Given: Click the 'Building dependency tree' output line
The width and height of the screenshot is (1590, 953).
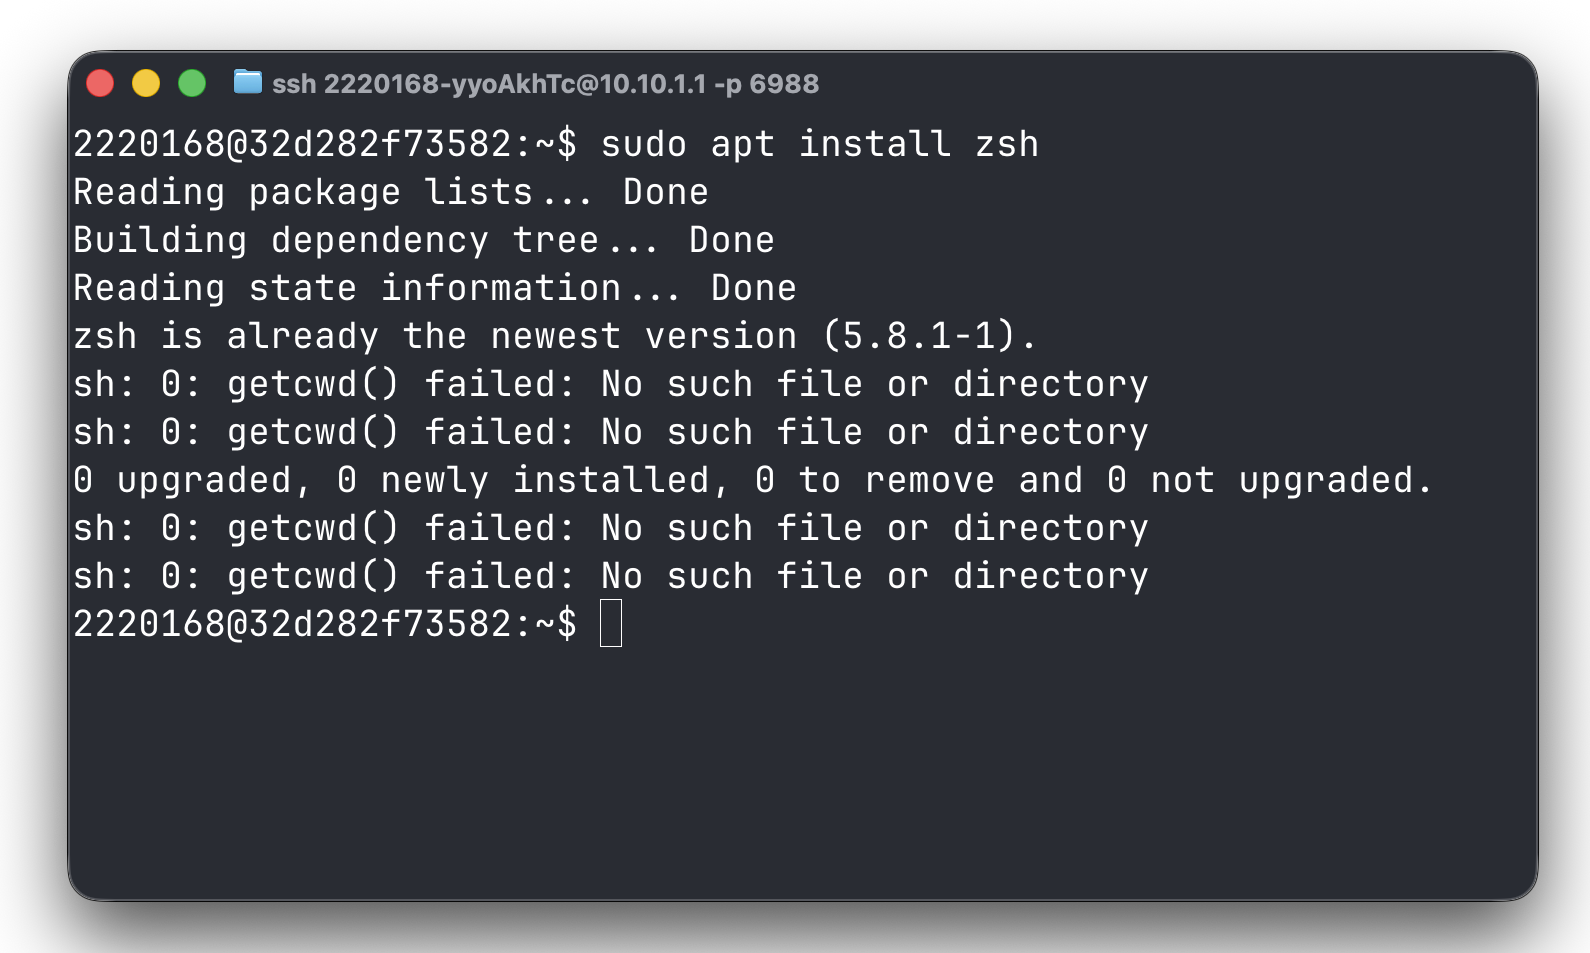Looking at the screenshot, I should pyautogui.click(x=424, y=240).
